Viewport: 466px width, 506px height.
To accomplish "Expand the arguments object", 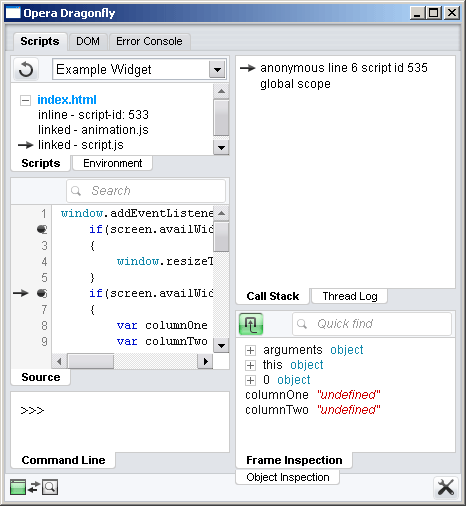I will pos(250,350).
